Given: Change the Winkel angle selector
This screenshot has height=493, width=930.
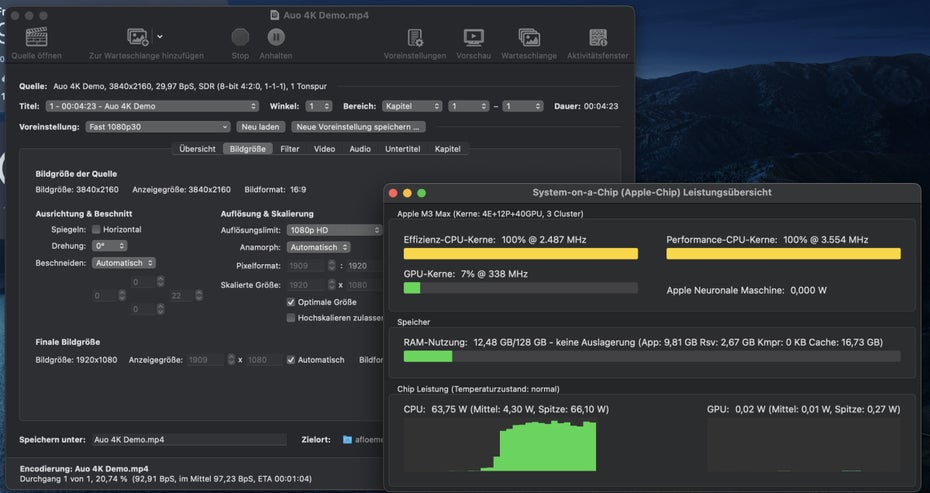Looking at the screenshot, I should click(x=319, y=106).
